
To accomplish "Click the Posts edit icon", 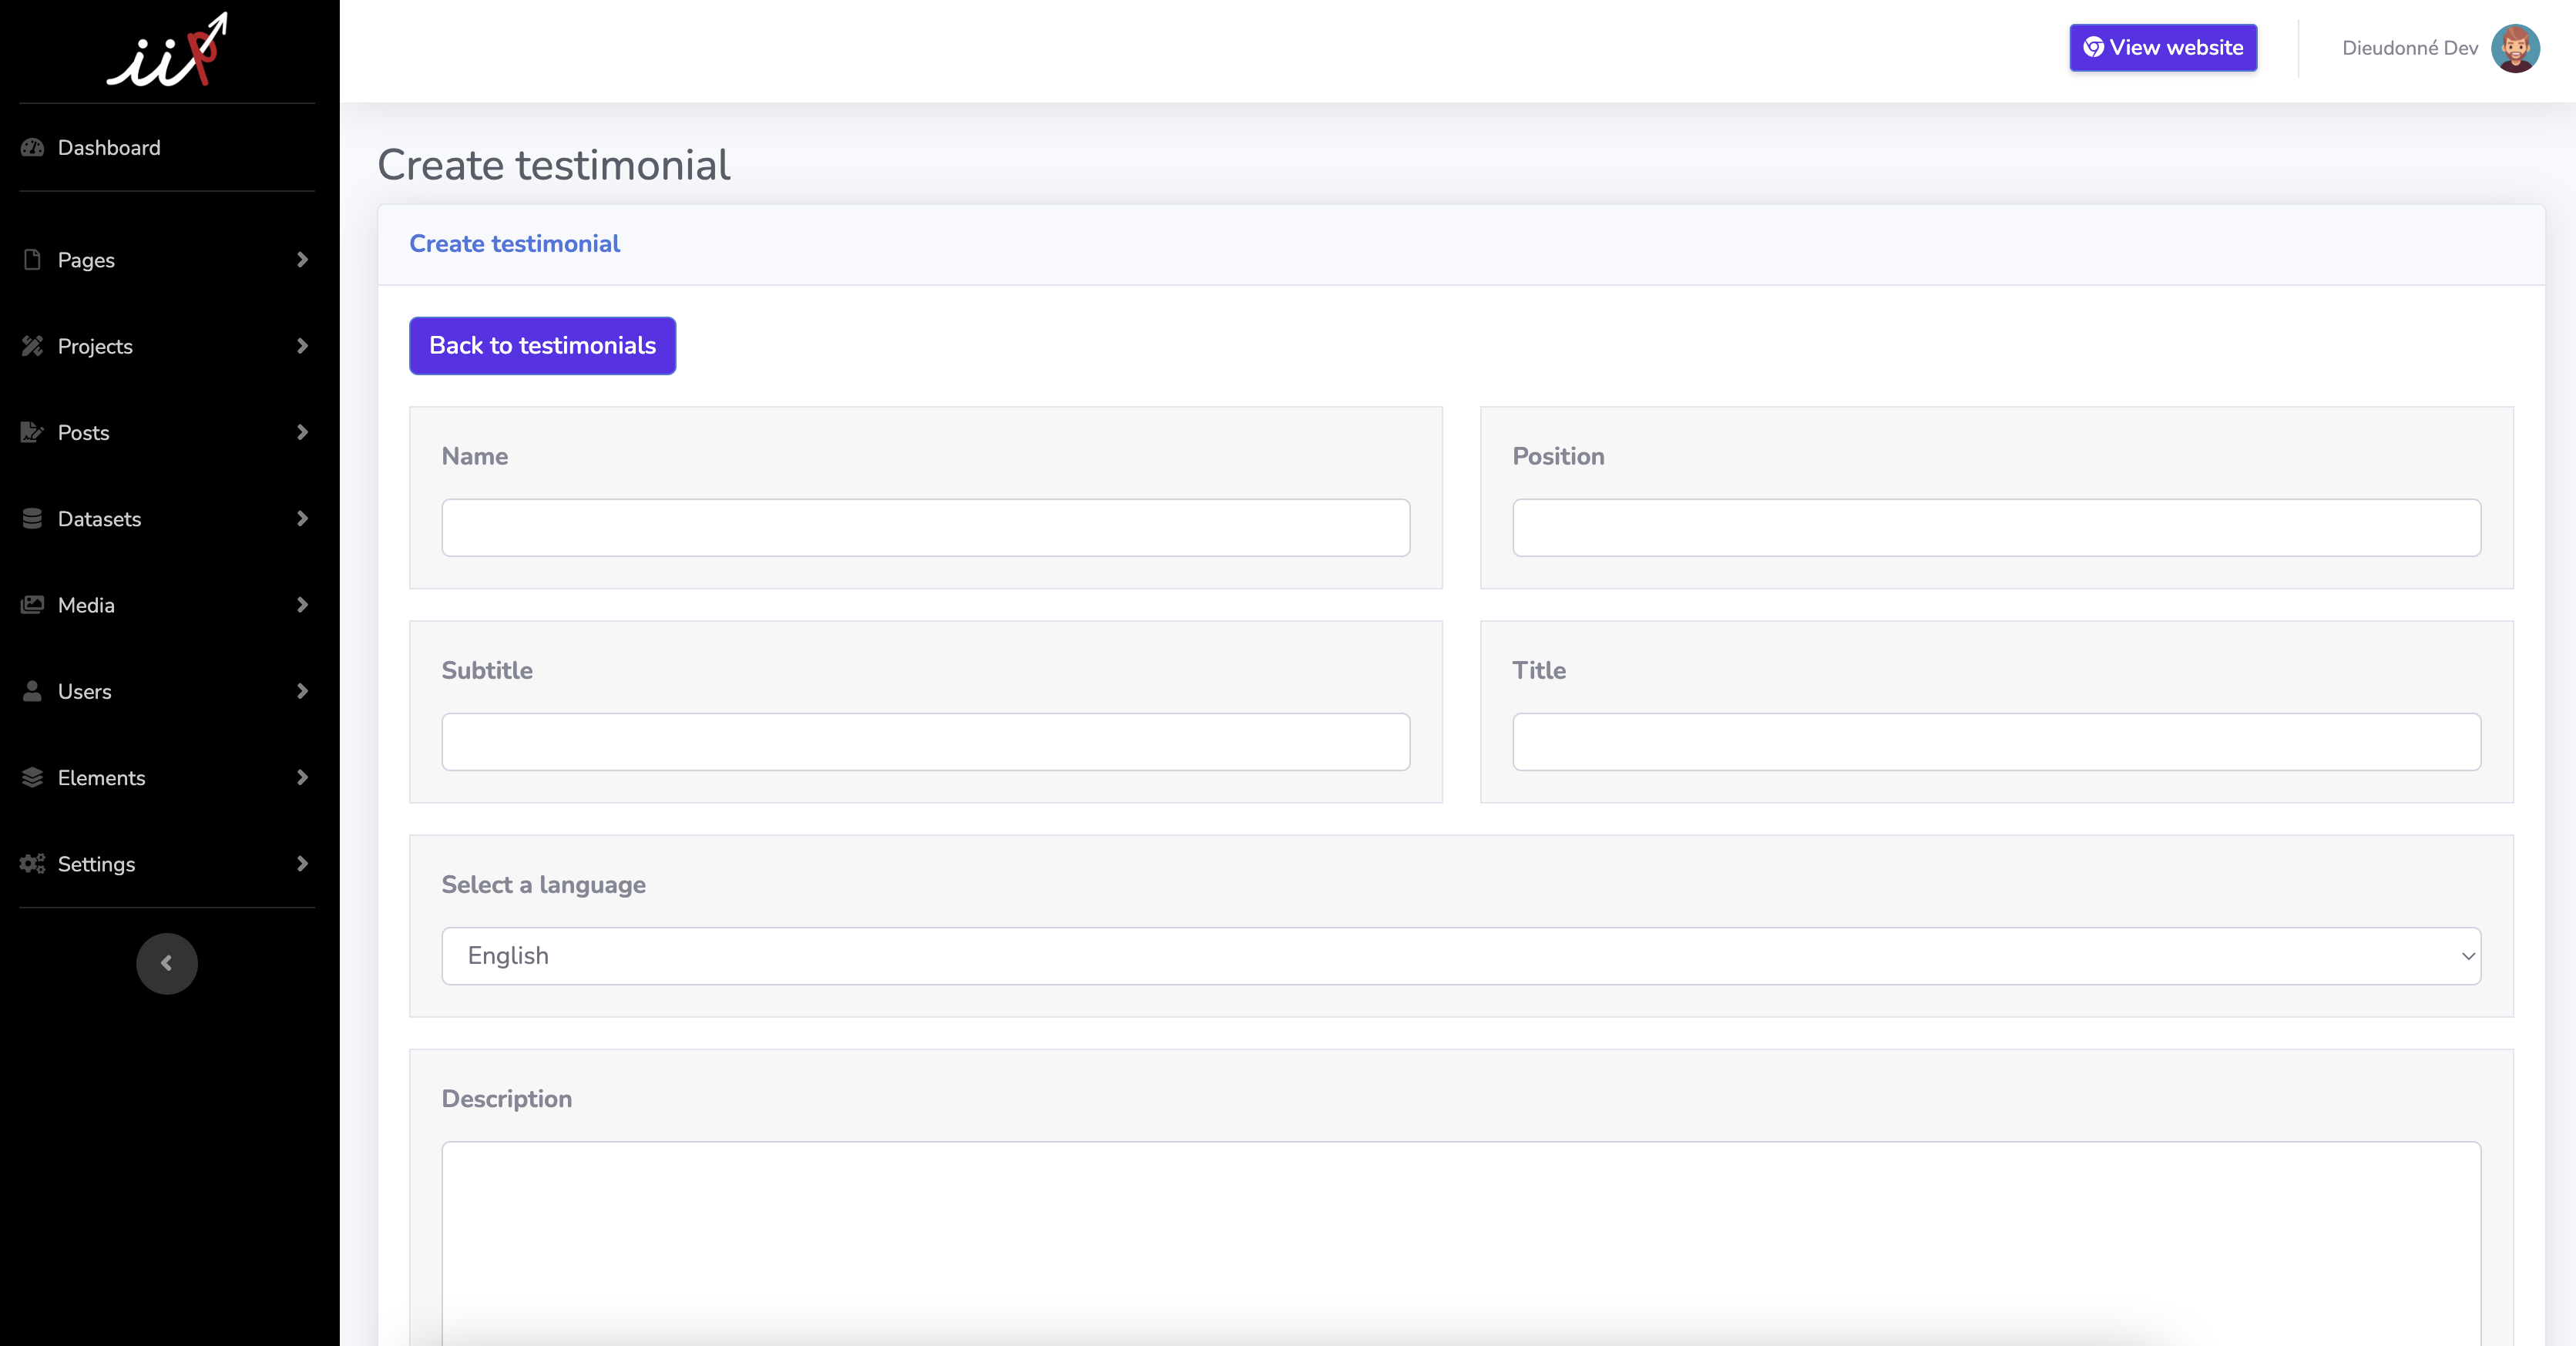I will 32,432.
